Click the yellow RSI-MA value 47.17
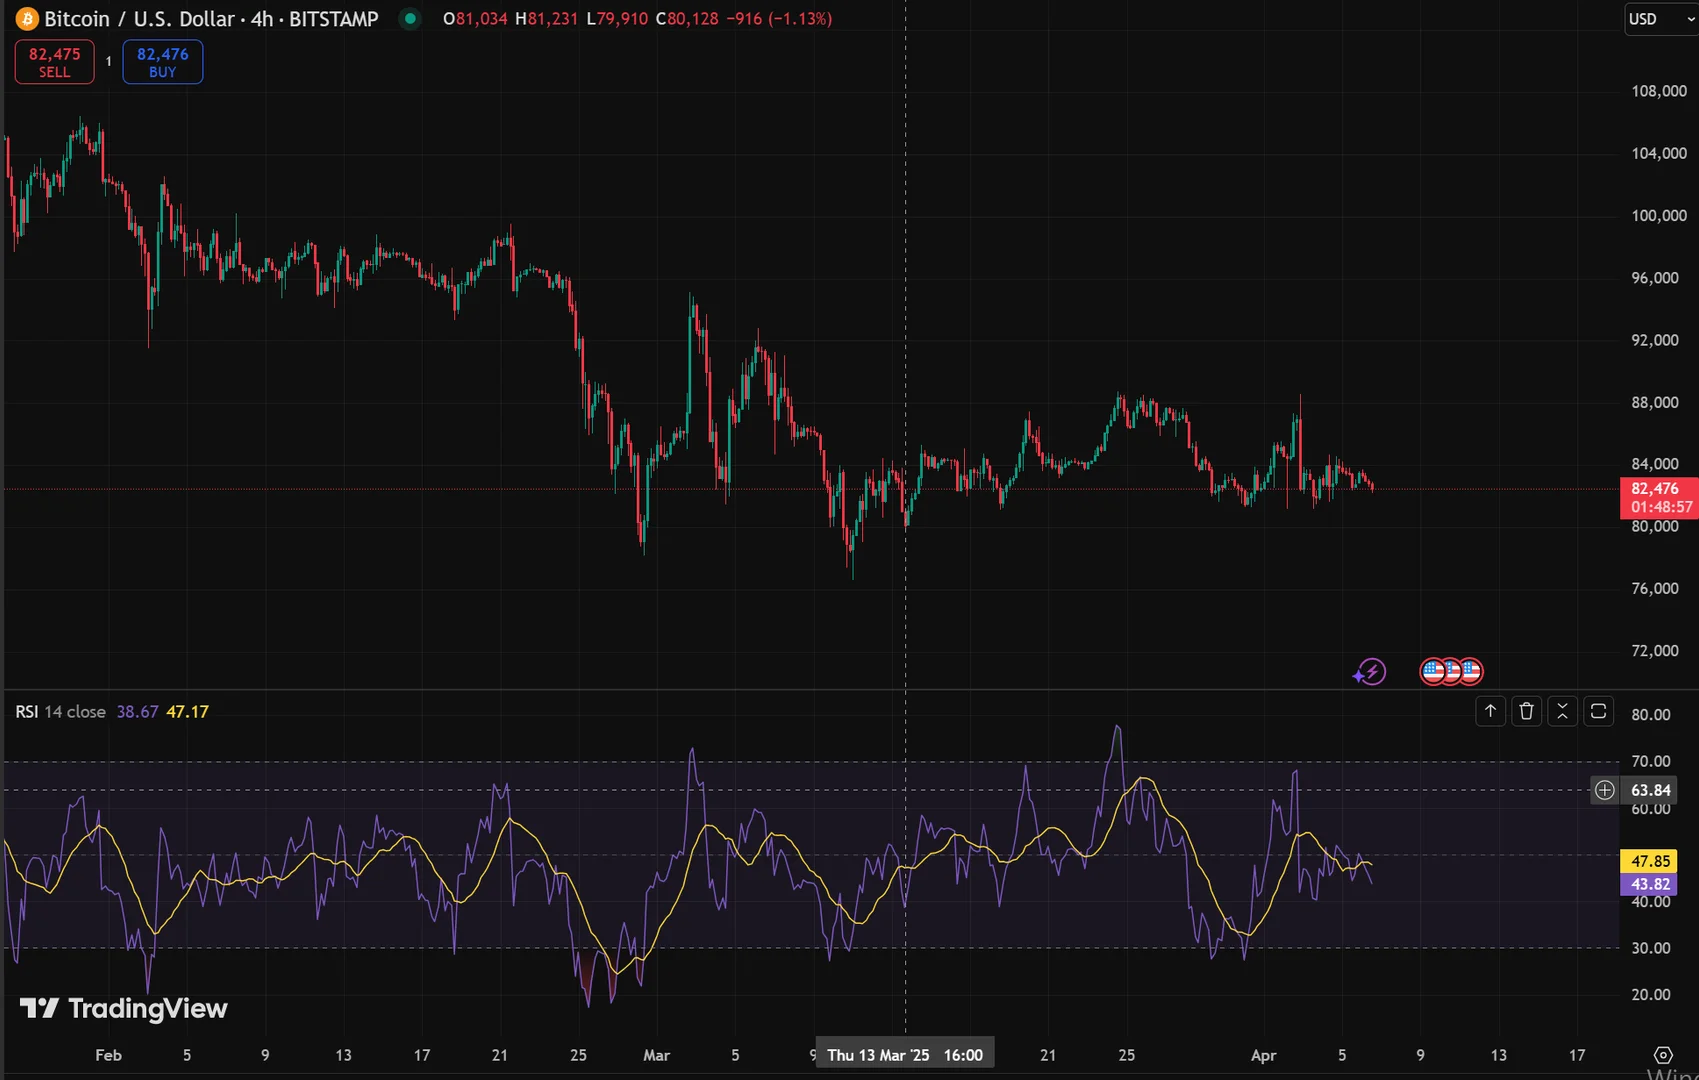Image resolution: width=1699 pixels, height=1080 pixels. point(187,712)
